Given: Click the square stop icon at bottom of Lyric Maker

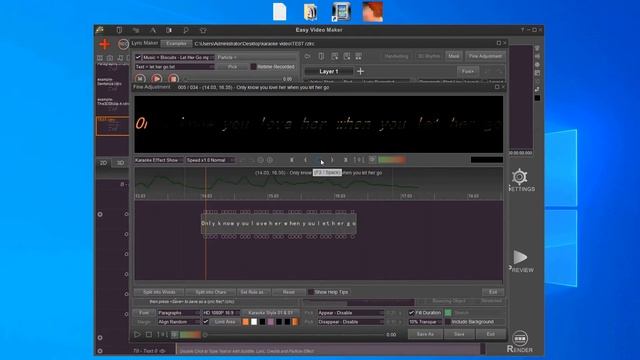Looking at the screenshot, I should (149, 334).
